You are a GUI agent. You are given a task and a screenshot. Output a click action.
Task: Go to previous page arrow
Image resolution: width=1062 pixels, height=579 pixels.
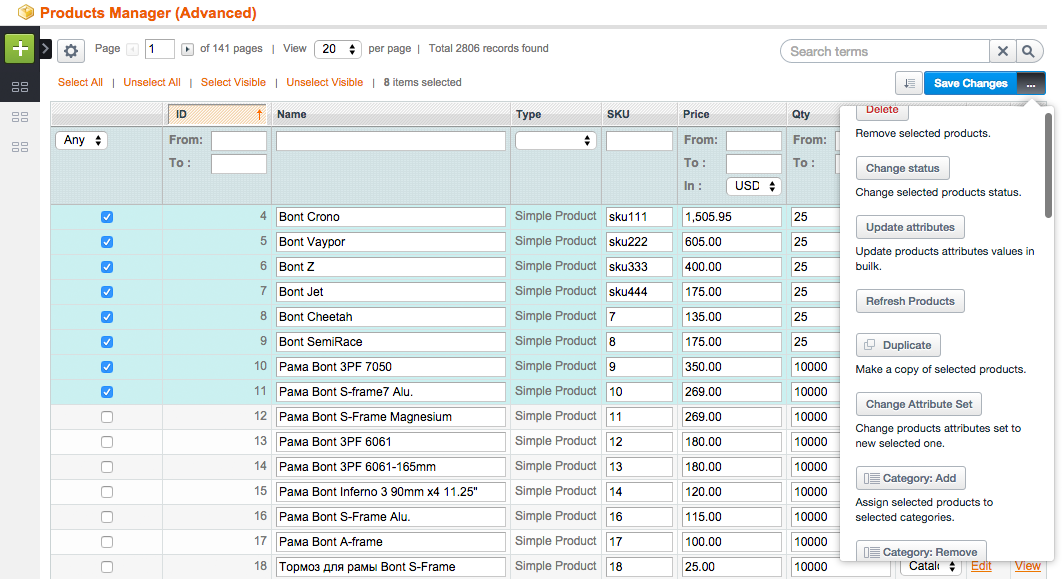click(133, 49)
